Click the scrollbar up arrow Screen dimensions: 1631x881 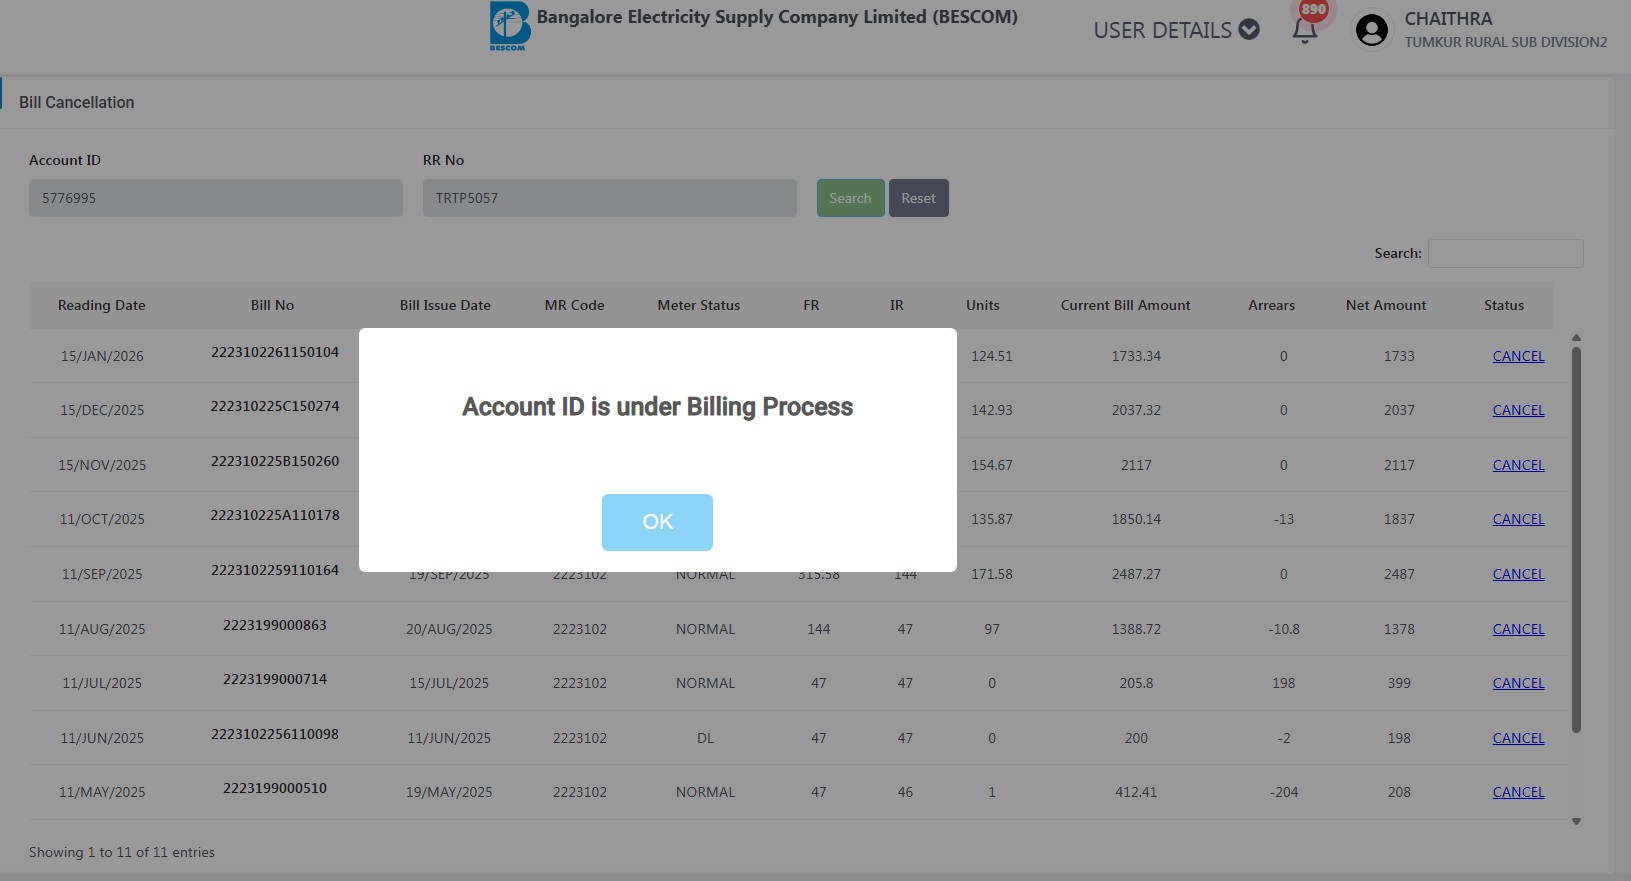coord(1576,338)
